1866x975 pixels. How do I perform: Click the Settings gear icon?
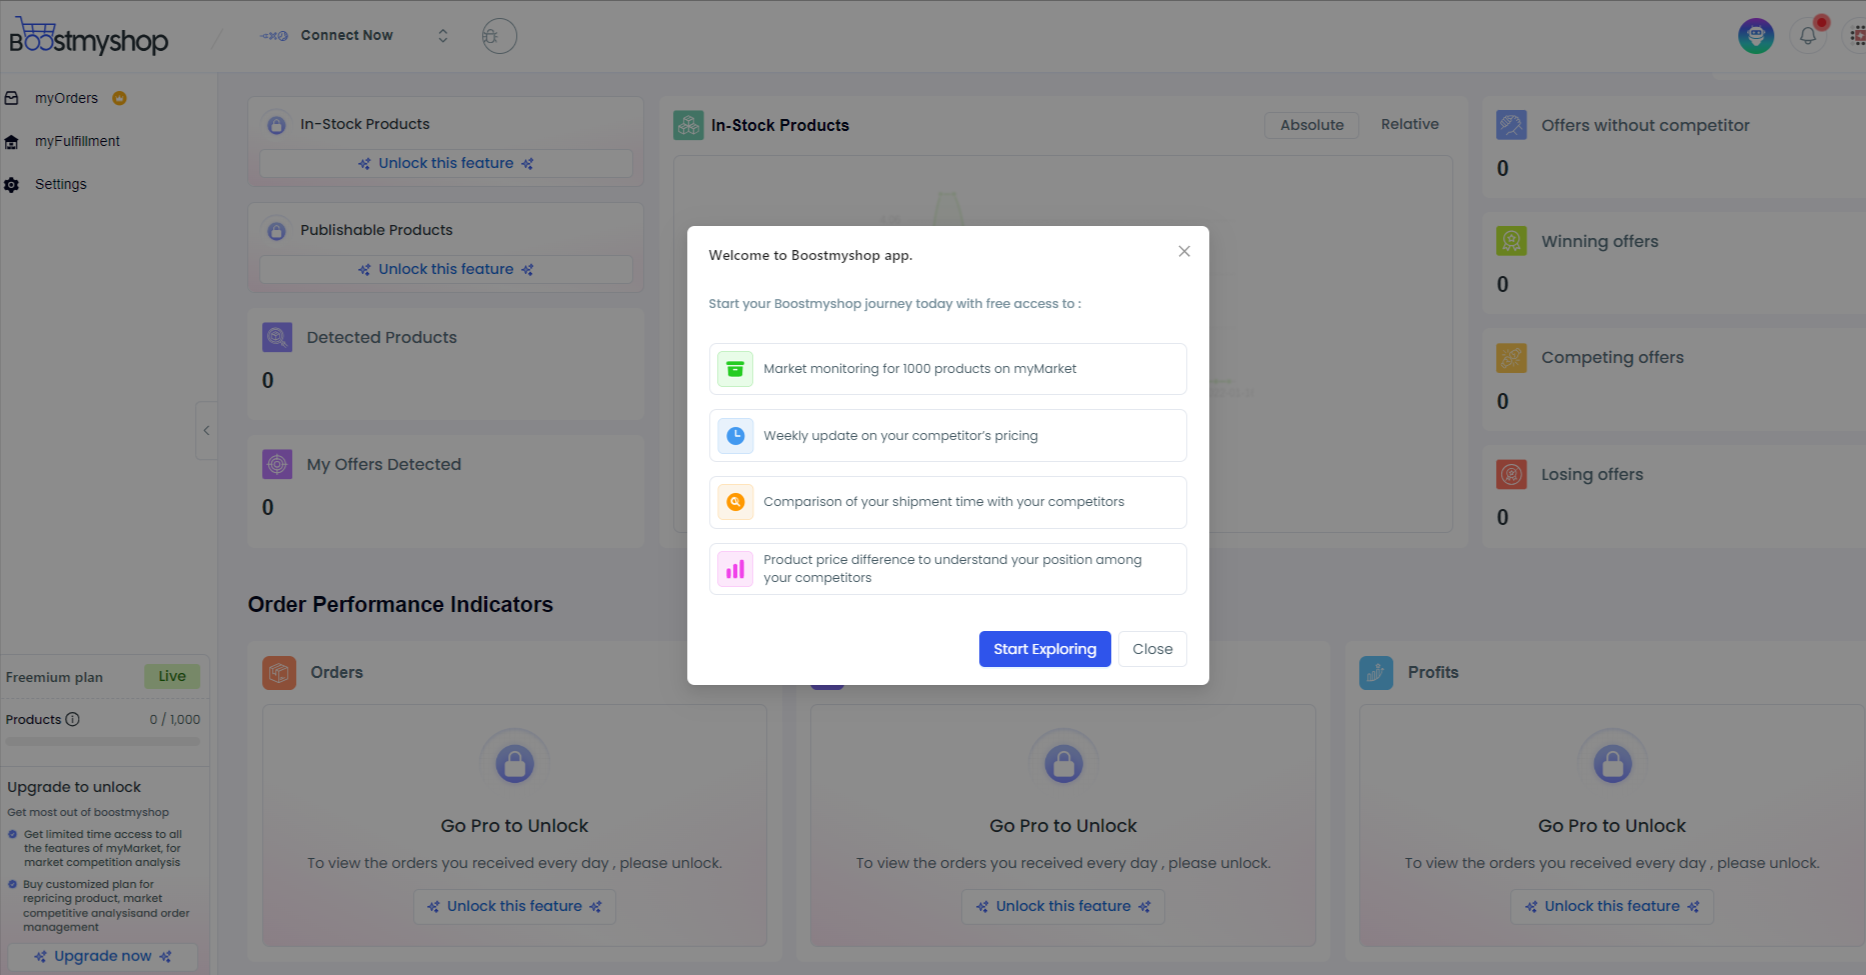coord(12,185)
